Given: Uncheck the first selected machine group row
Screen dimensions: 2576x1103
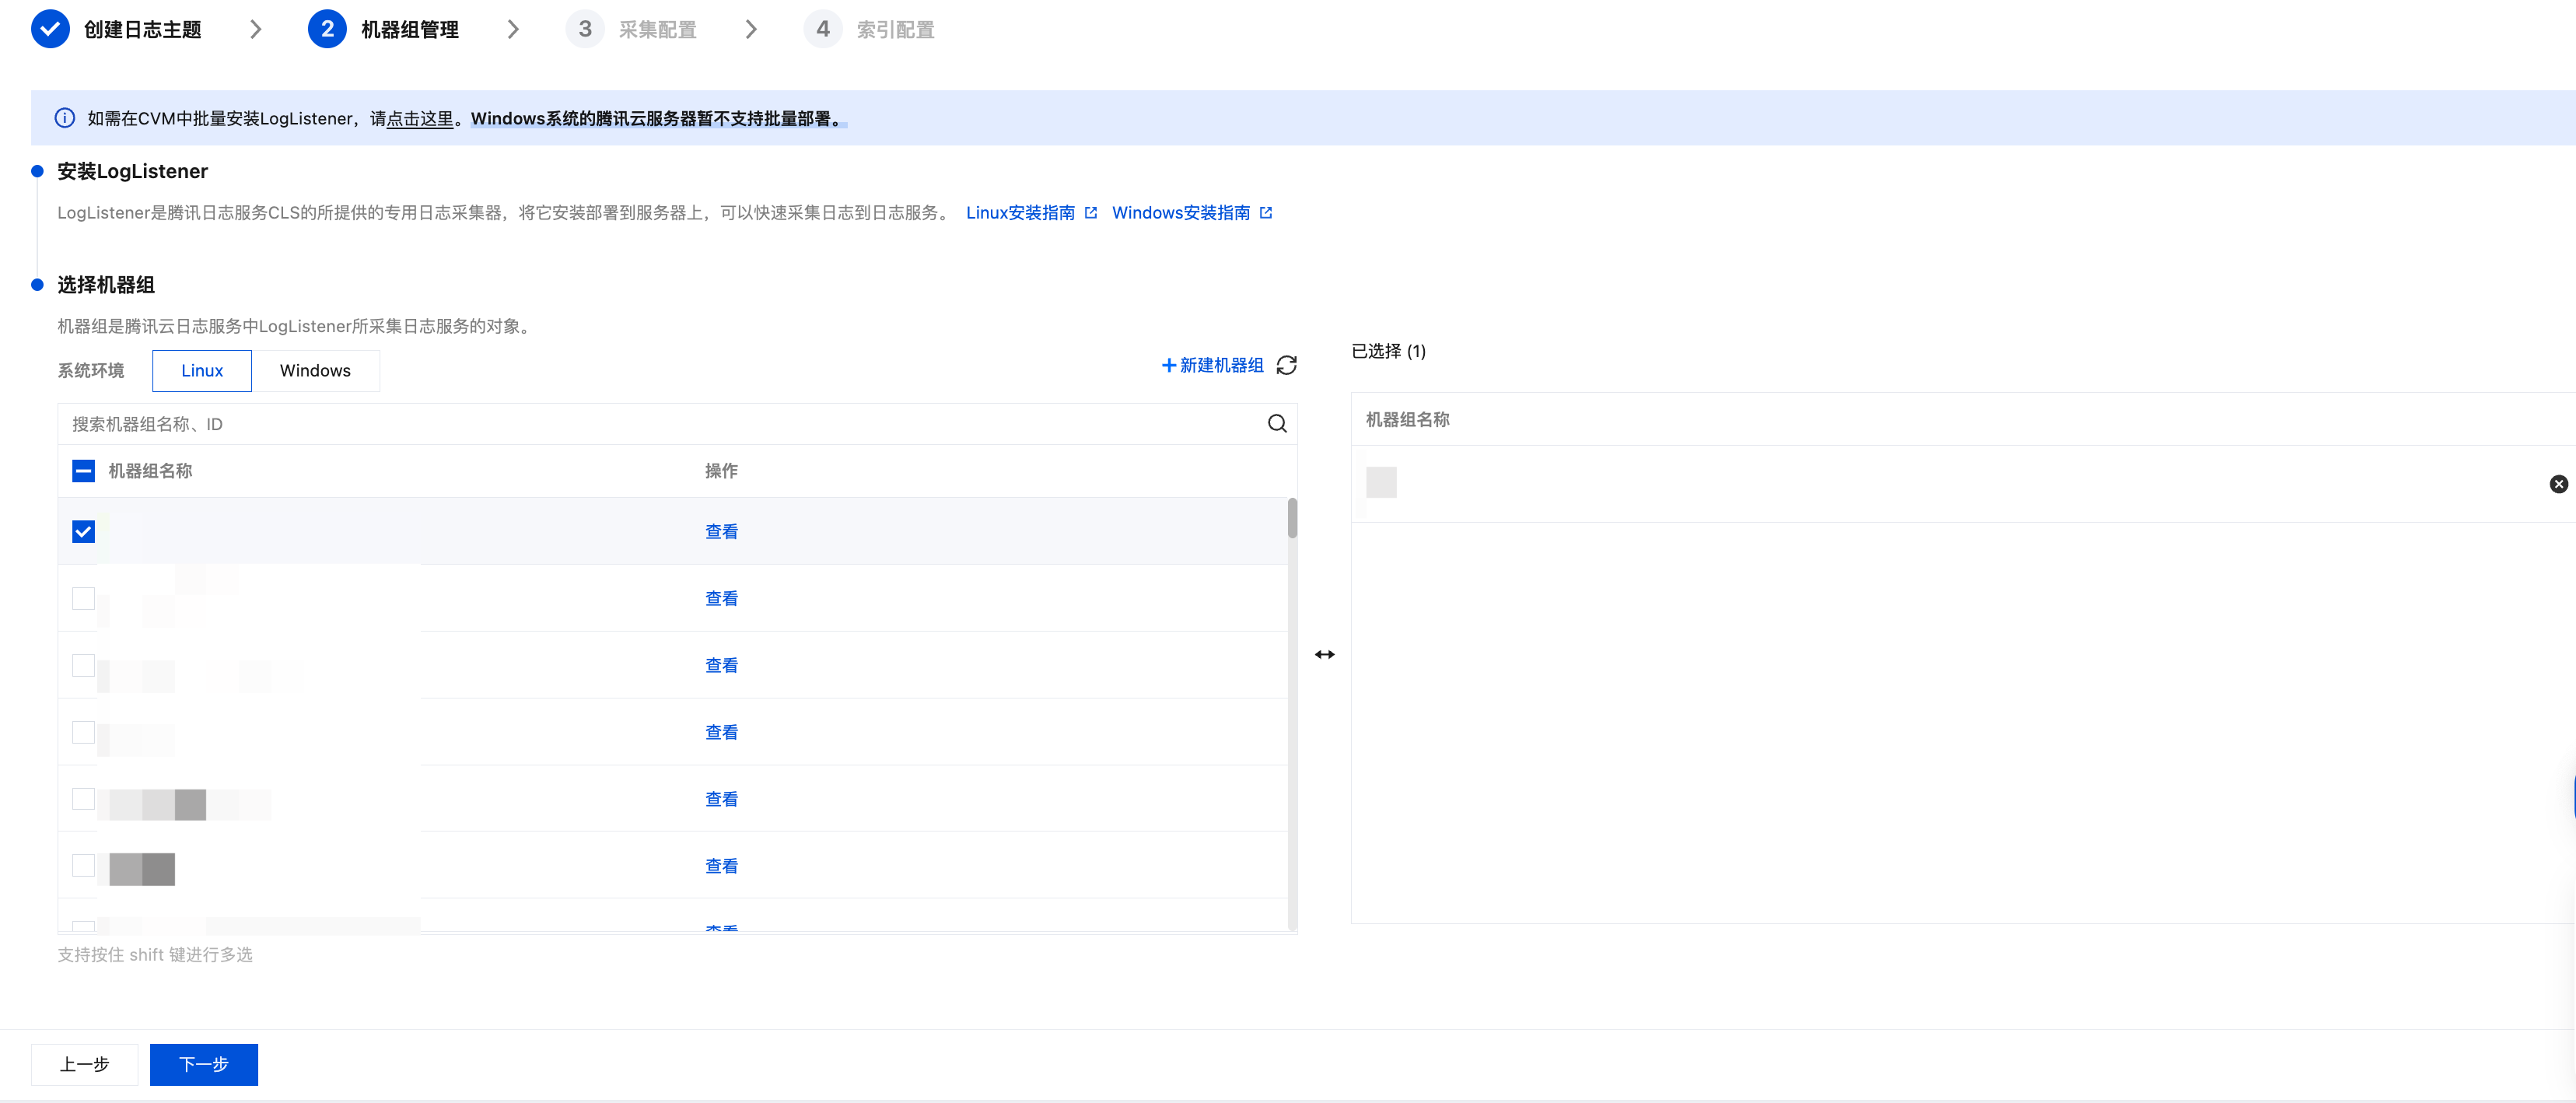Looking at the screenshot, I should pyautogui.click(x=84, y=531).
